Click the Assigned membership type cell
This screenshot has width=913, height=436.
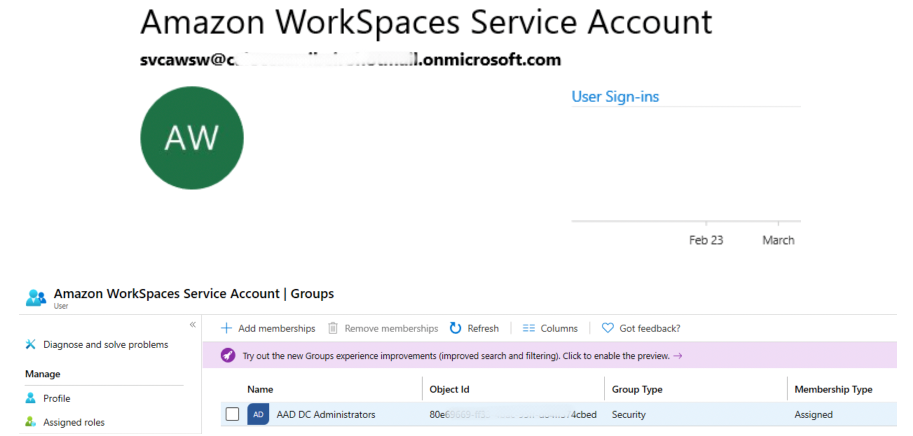813,414
